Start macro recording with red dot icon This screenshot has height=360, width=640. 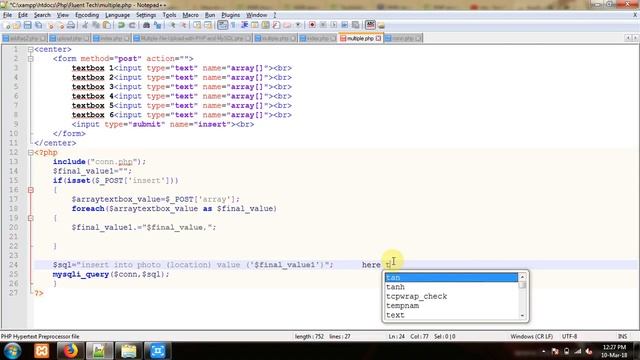(x=312, y=25)
